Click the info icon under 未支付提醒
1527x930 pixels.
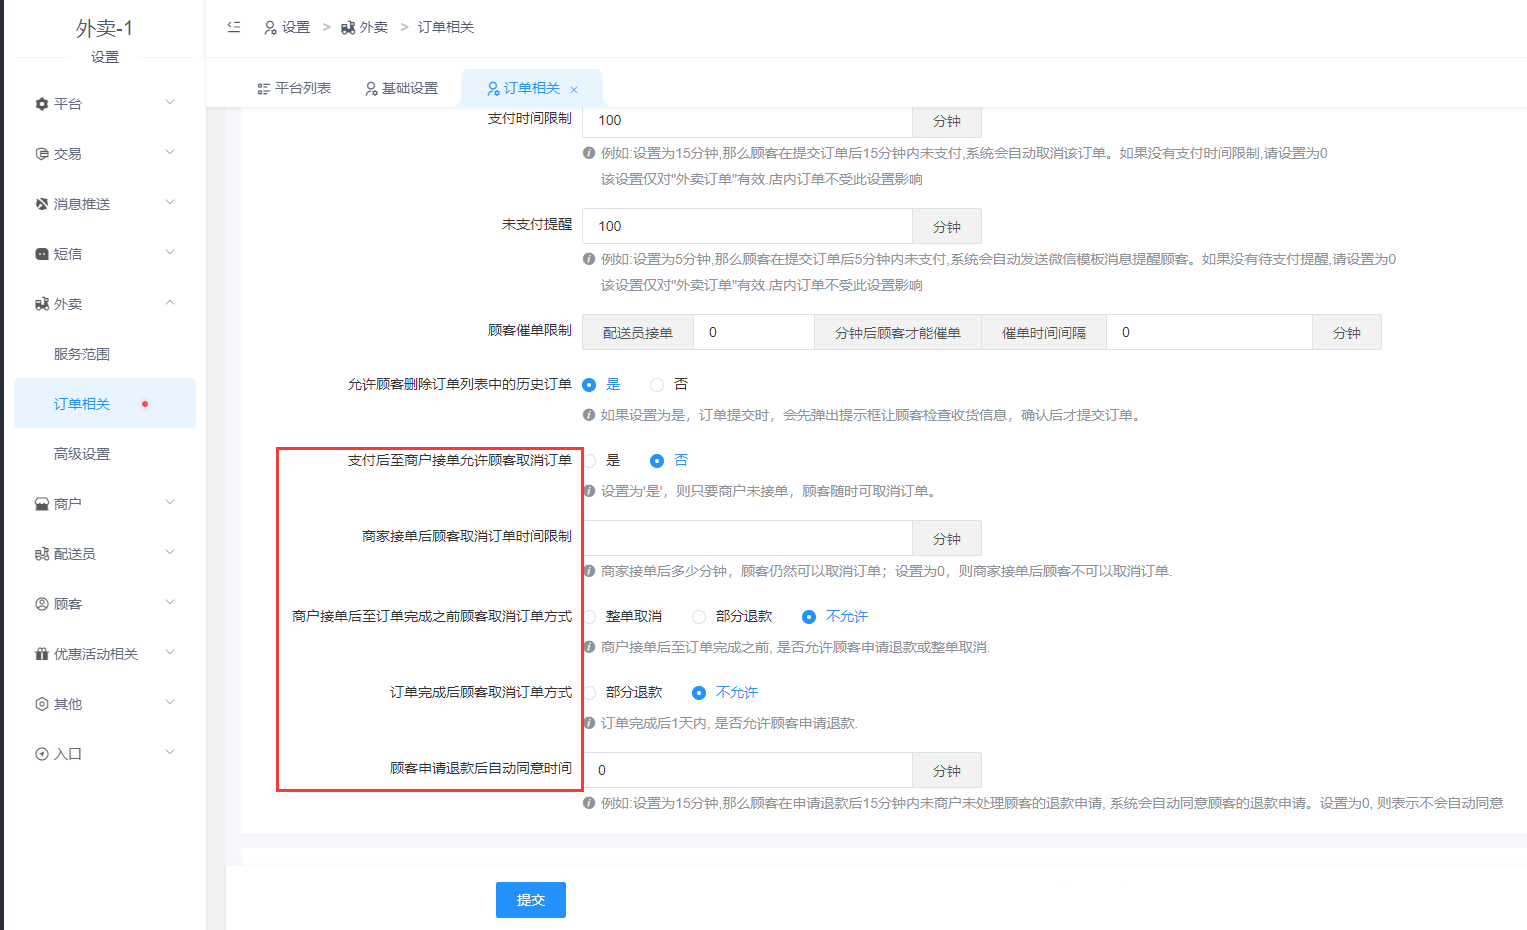click(589, 259)
